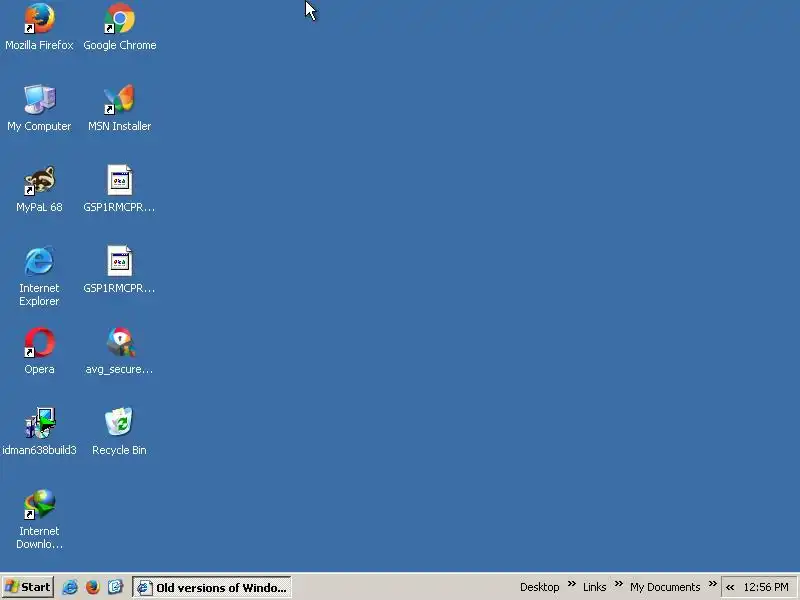The image size is (800, 600).
Task: Click the Desktop toolbar label on taskbar
Action: (539, 587)
